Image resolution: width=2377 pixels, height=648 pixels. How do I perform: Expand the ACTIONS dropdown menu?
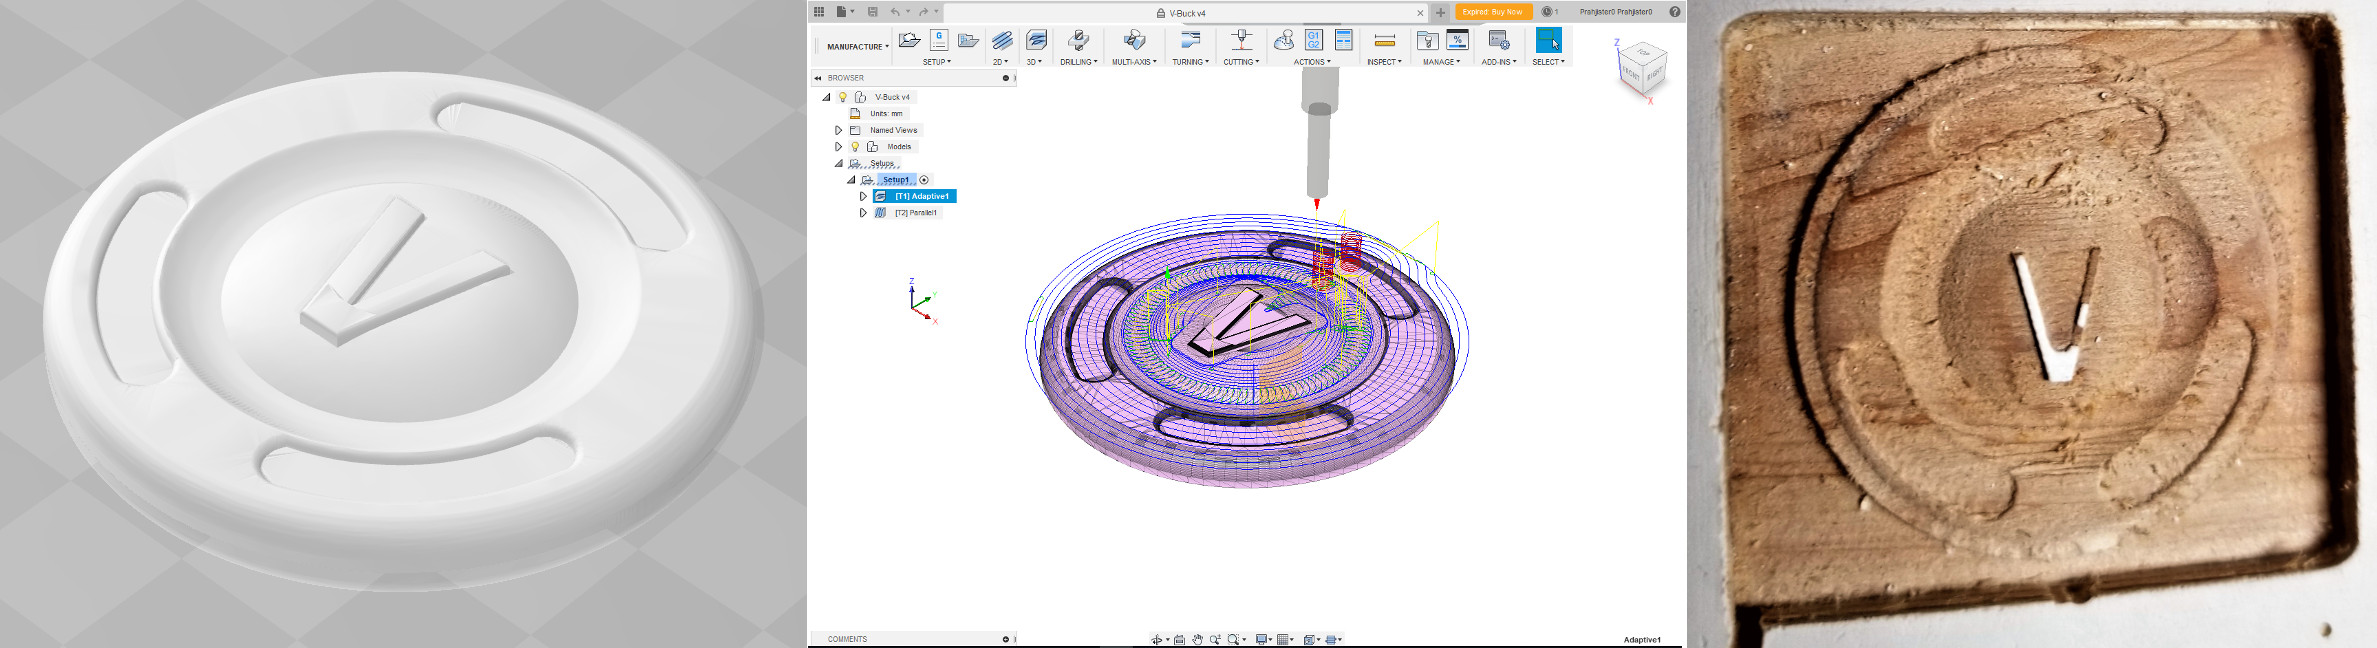coord(1312,62)
